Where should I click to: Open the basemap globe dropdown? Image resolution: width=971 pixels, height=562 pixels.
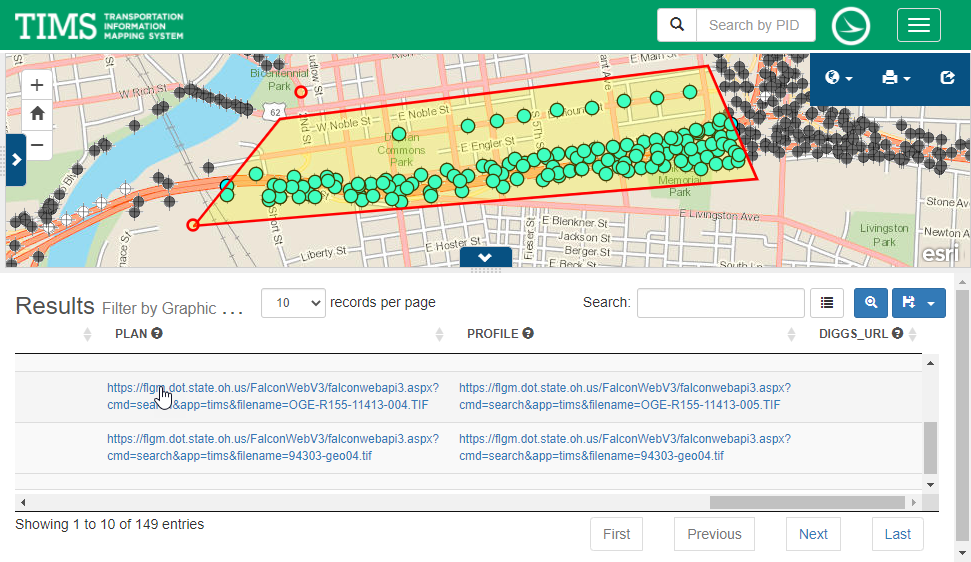click(x=838, y=78)
